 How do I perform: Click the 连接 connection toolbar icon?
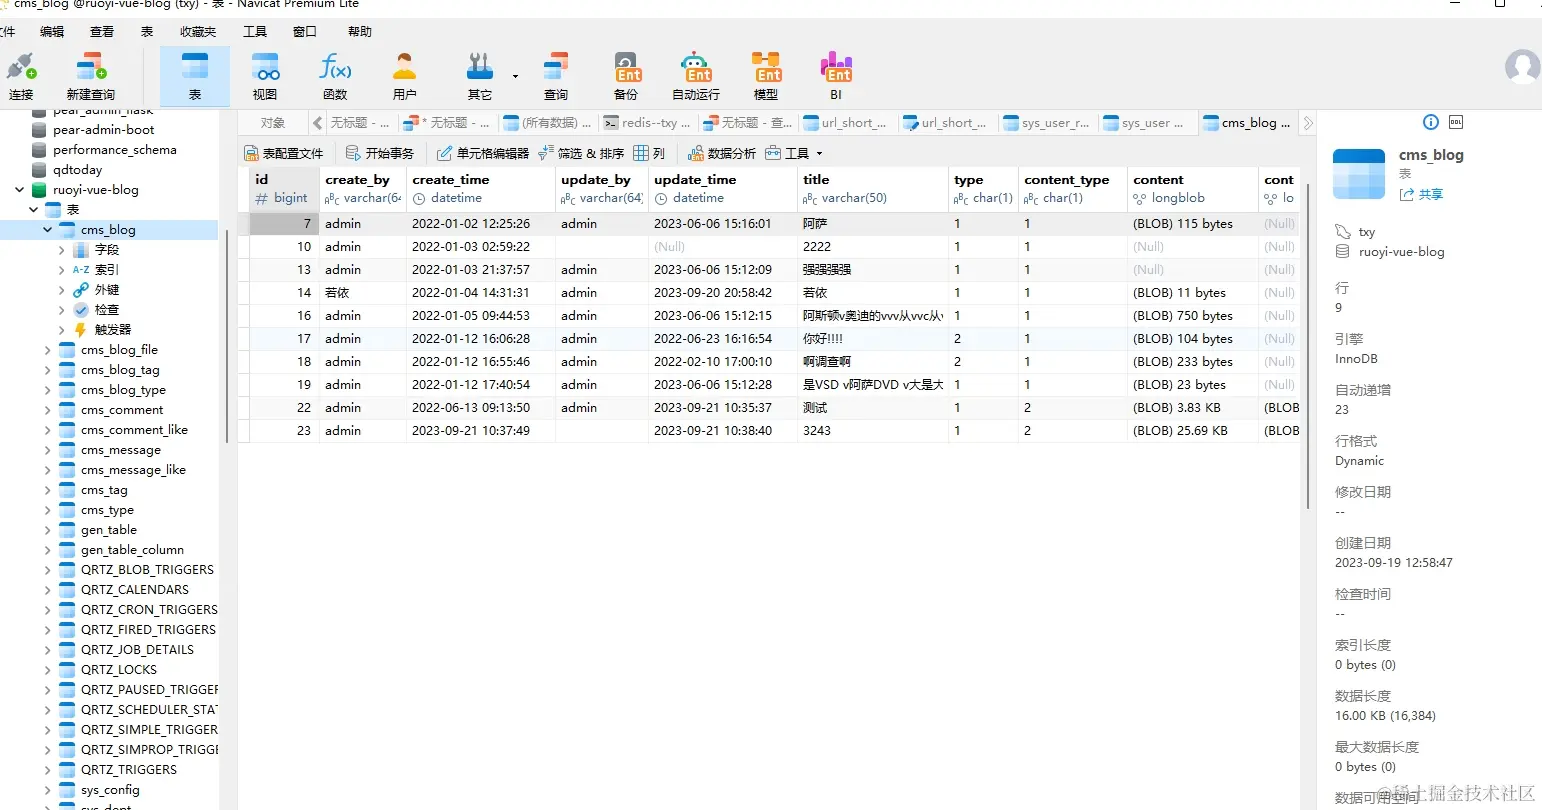click(x=21, y=76)
